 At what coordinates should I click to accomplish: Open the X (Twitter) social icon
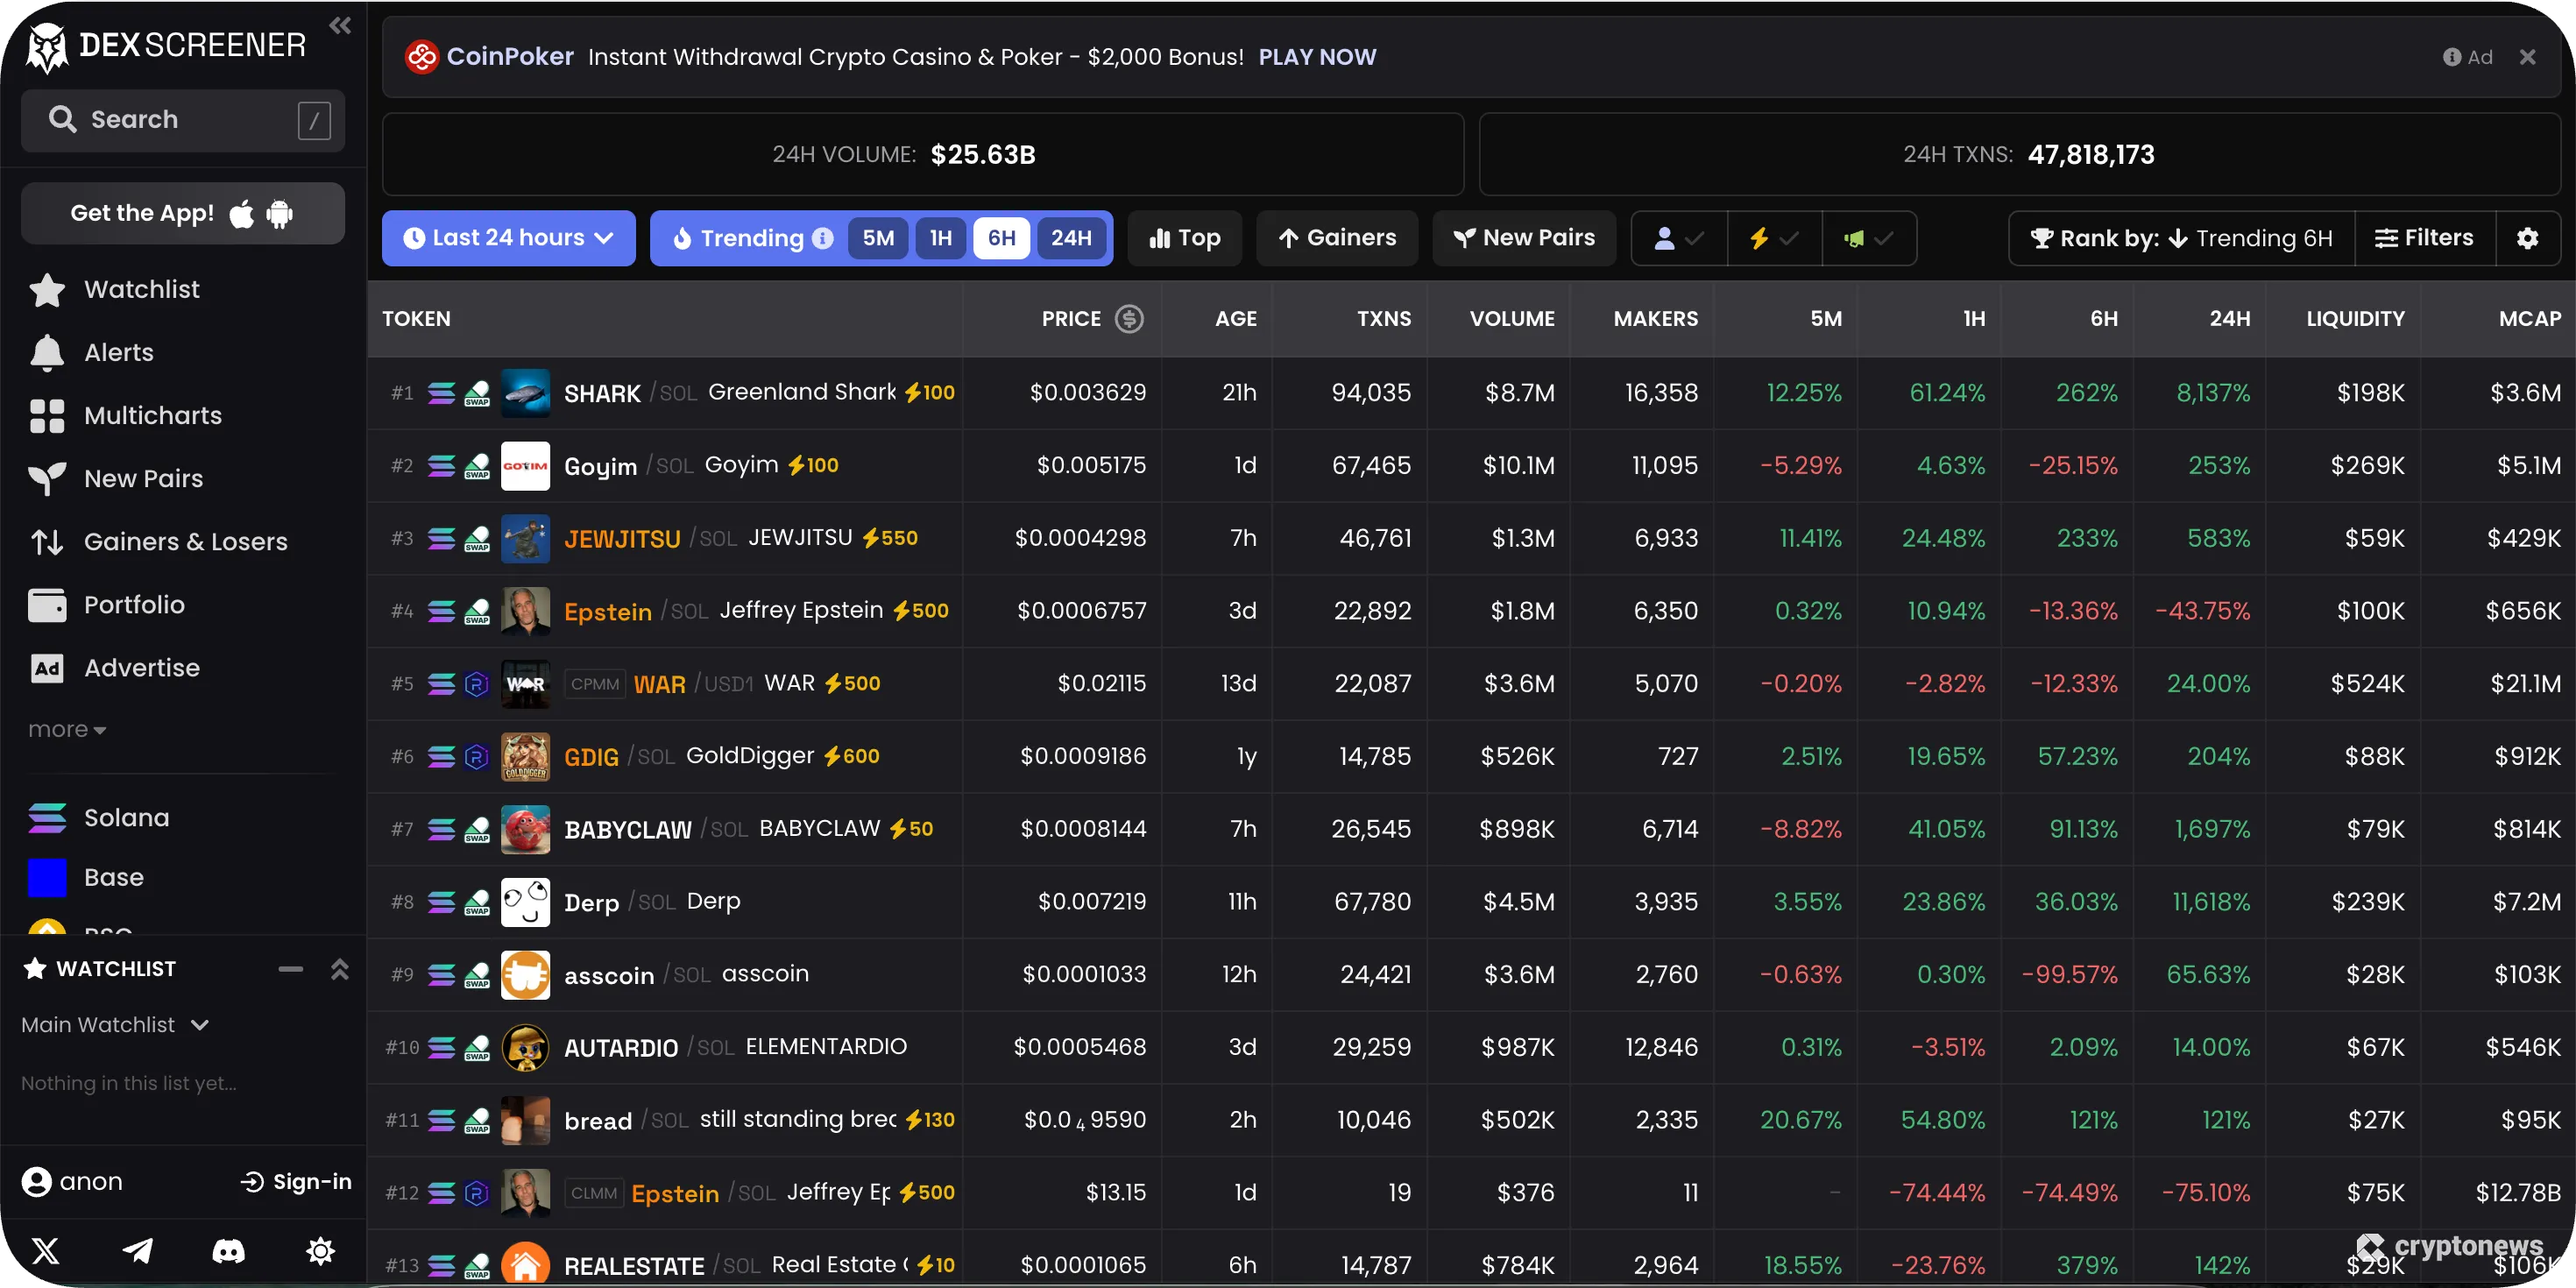(46, 1250)
